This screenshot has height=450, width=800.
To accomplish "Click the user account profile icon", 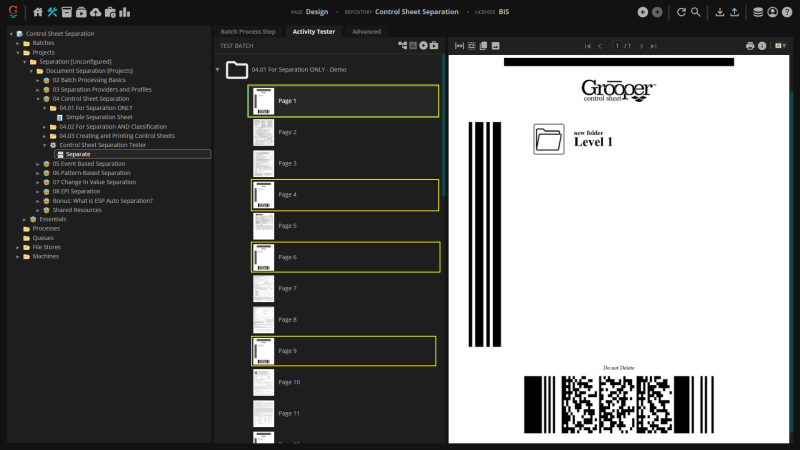I will click(772, 12).
